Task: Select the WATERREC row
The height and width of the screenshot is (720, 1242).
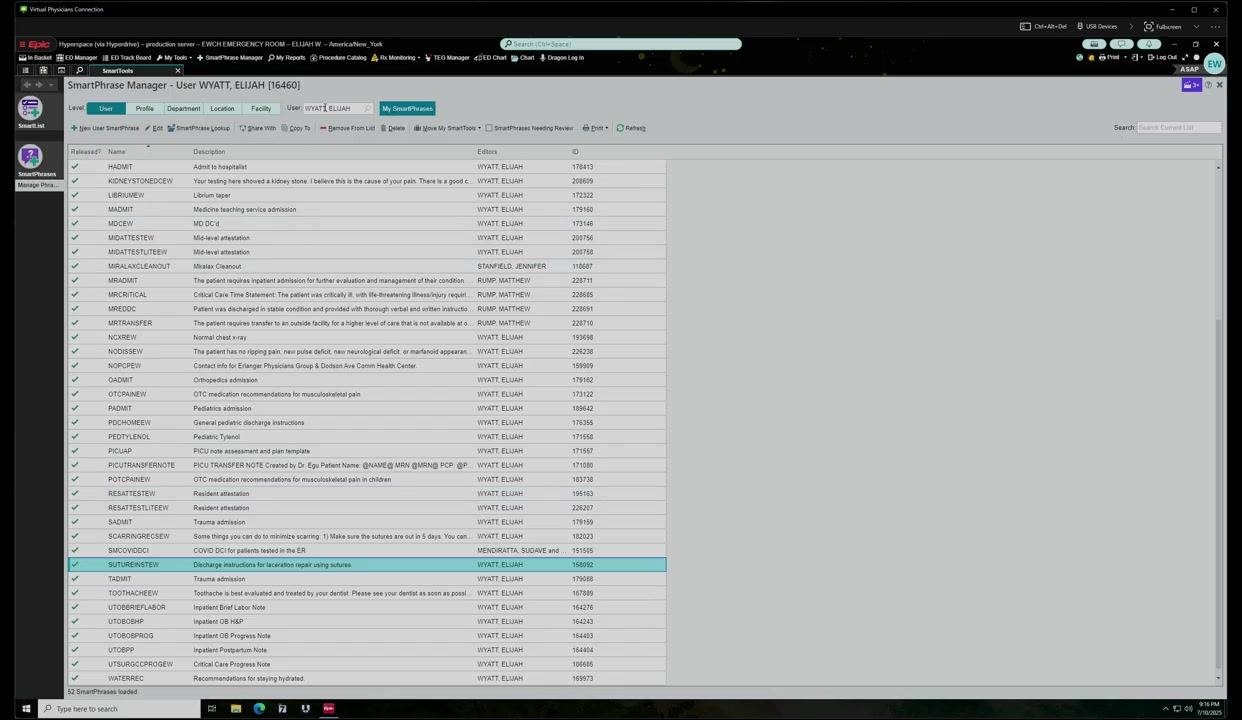Action: click(x=367, y=678)
